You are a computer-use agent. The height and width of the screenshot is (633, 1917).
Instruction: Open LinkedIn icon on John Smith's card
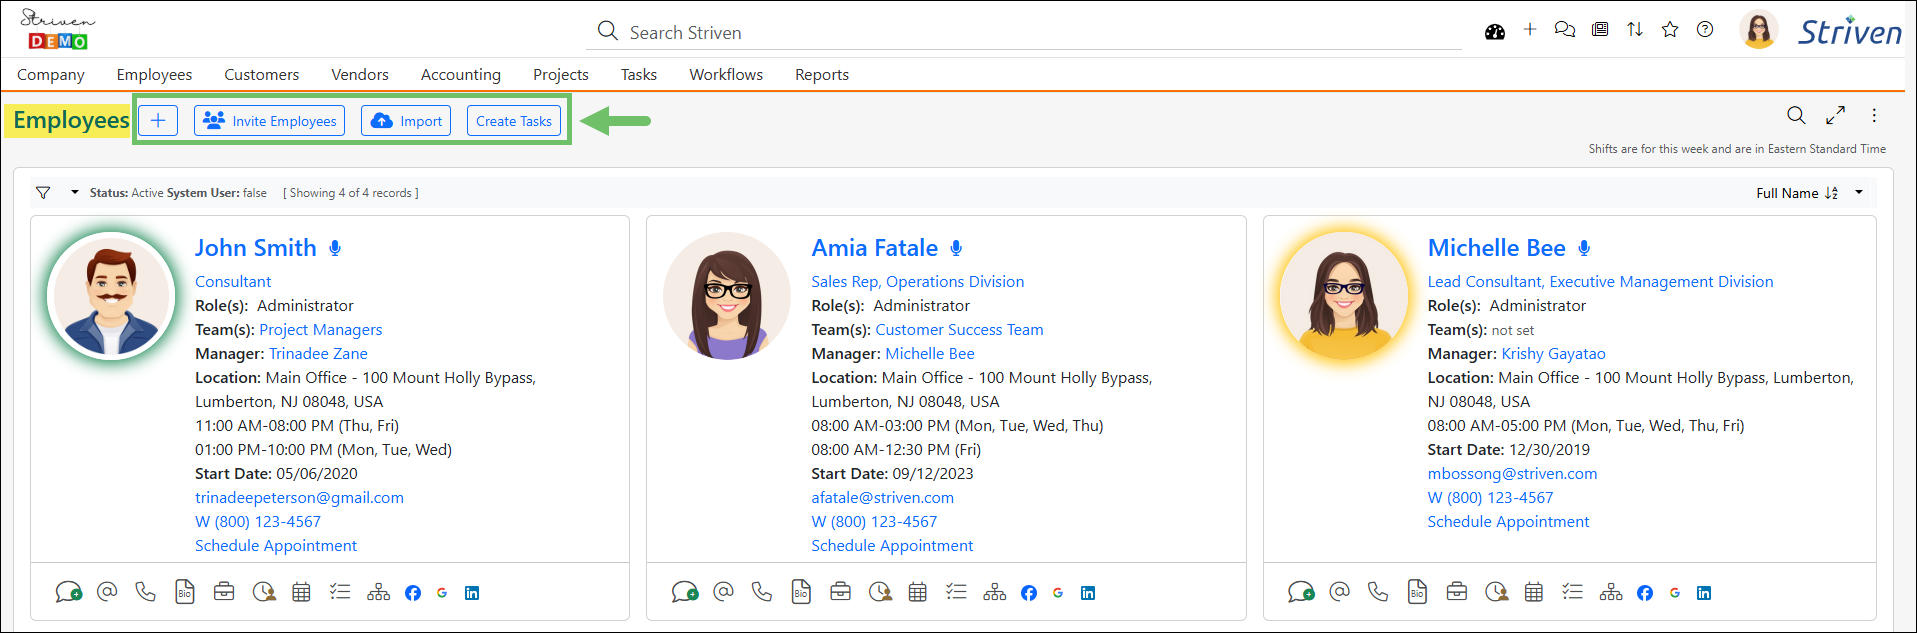click(x=472, y=593)
